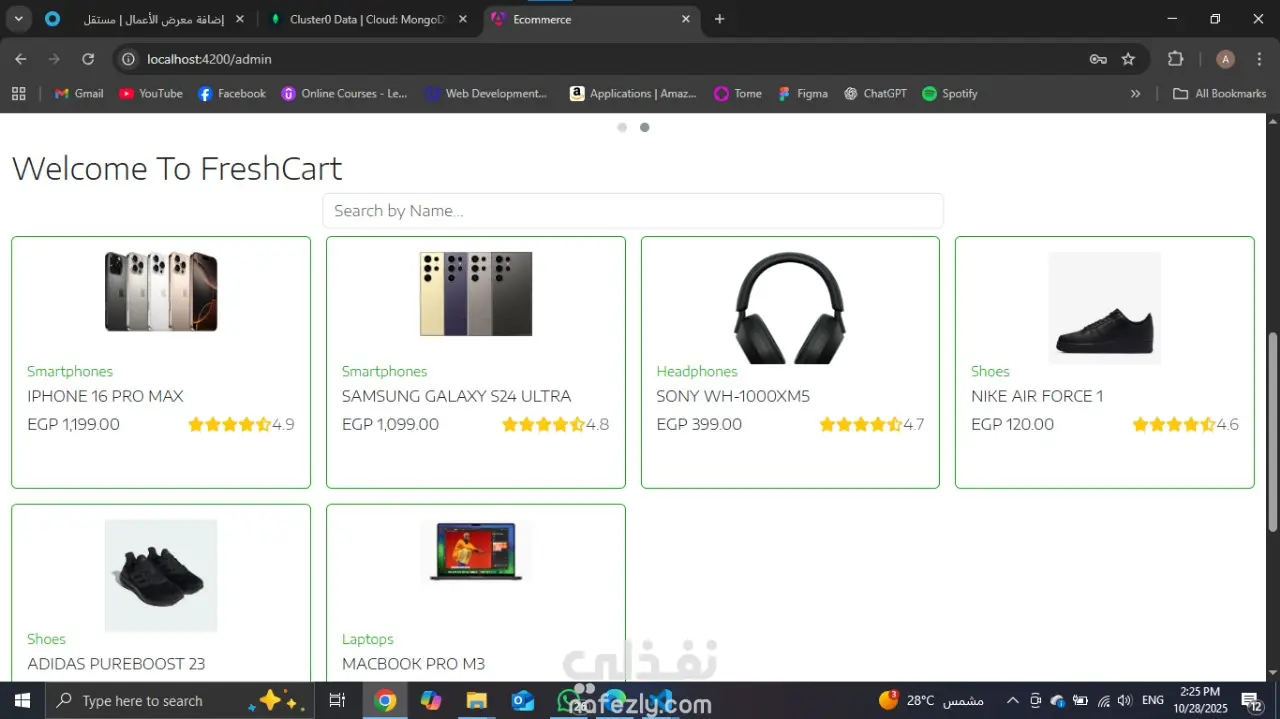Open the All Bookmarks folder
The image size is (1280, 719).
(x=1219, y=93)
